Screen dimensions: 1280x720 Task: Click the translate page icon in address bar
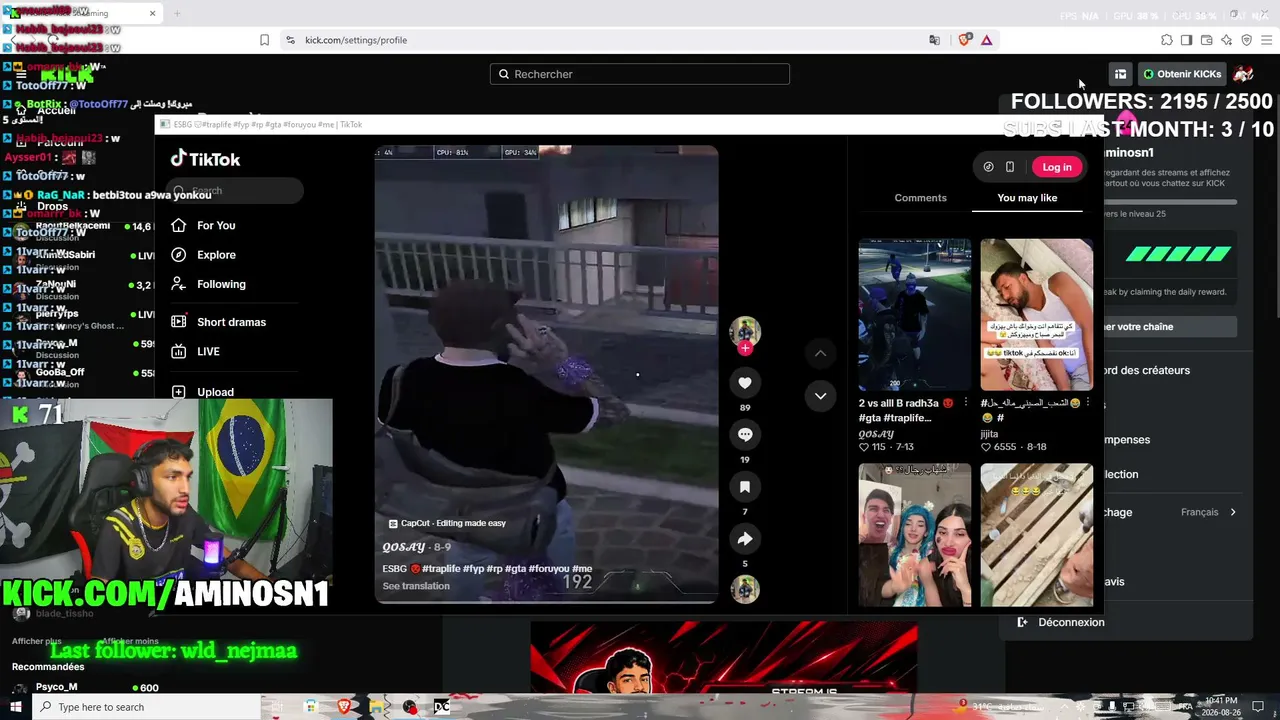pyautogui.click(x=935, y=40)
